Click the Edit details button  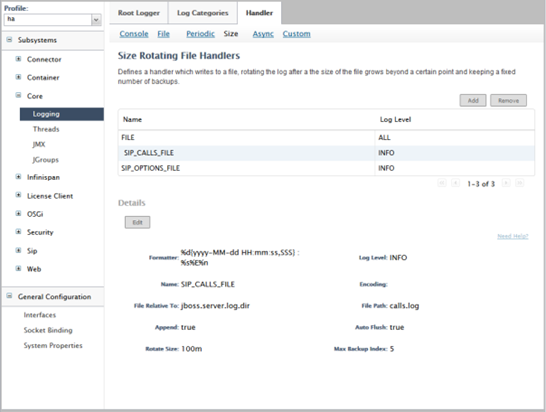point(138,222)
